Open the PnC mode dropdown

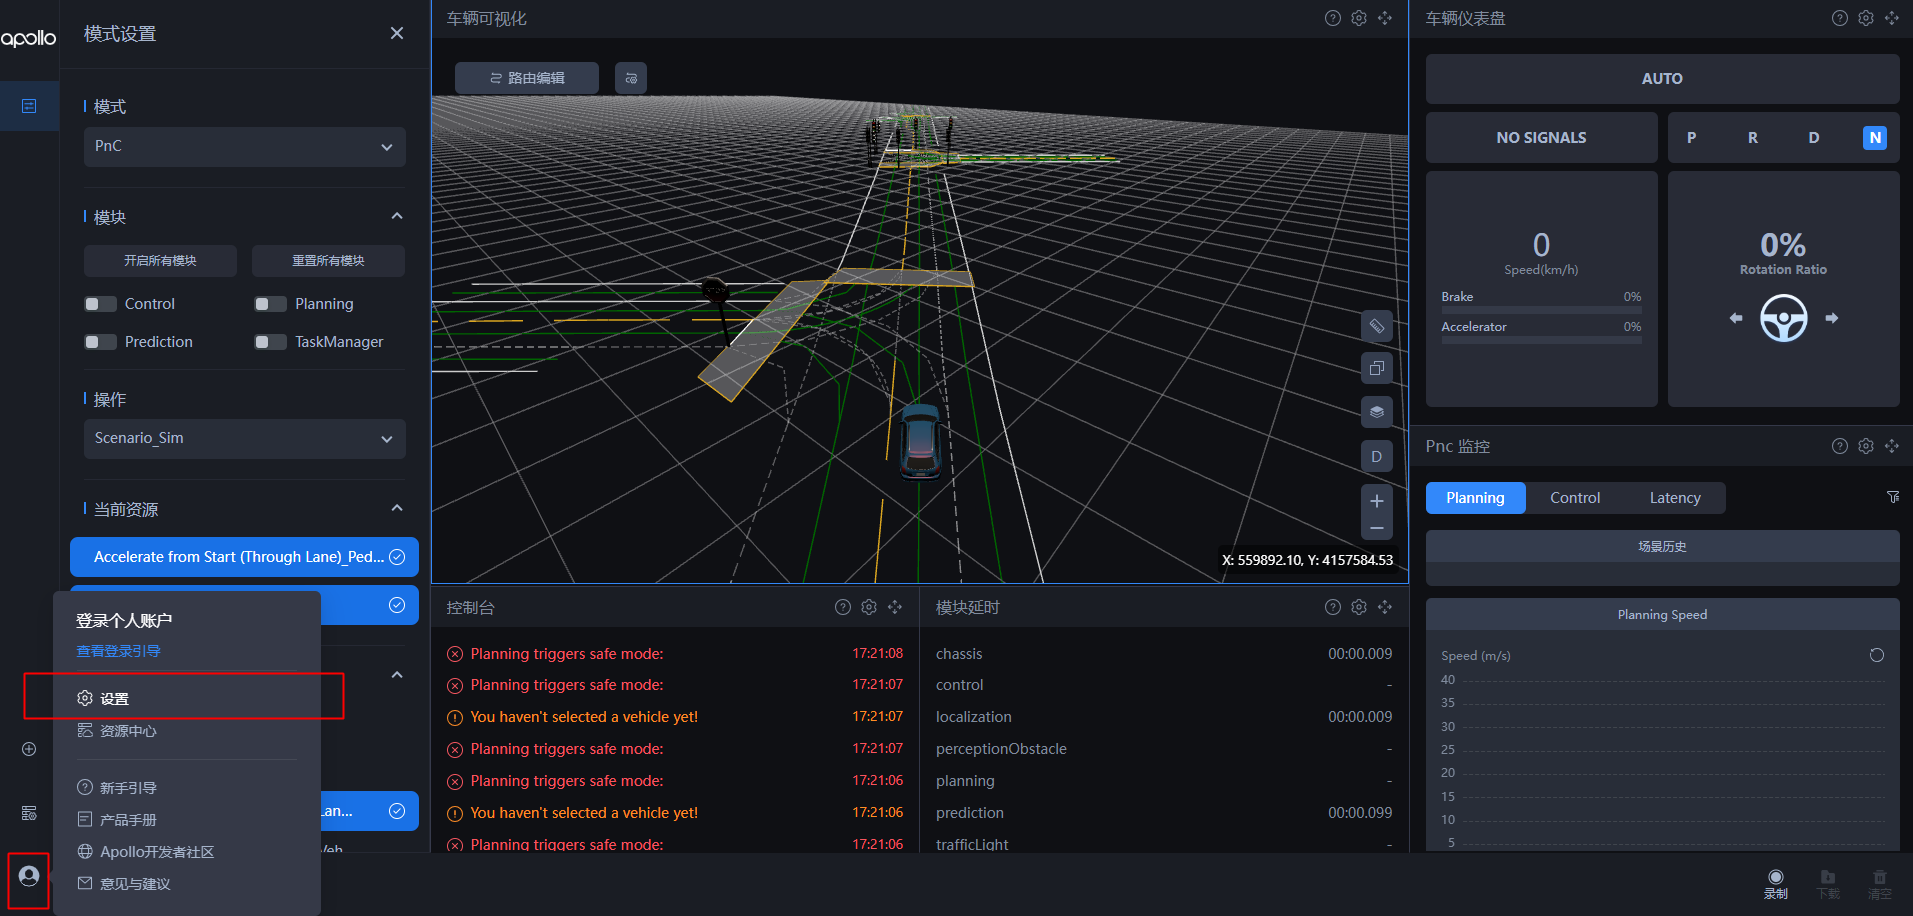click(243, 146)
